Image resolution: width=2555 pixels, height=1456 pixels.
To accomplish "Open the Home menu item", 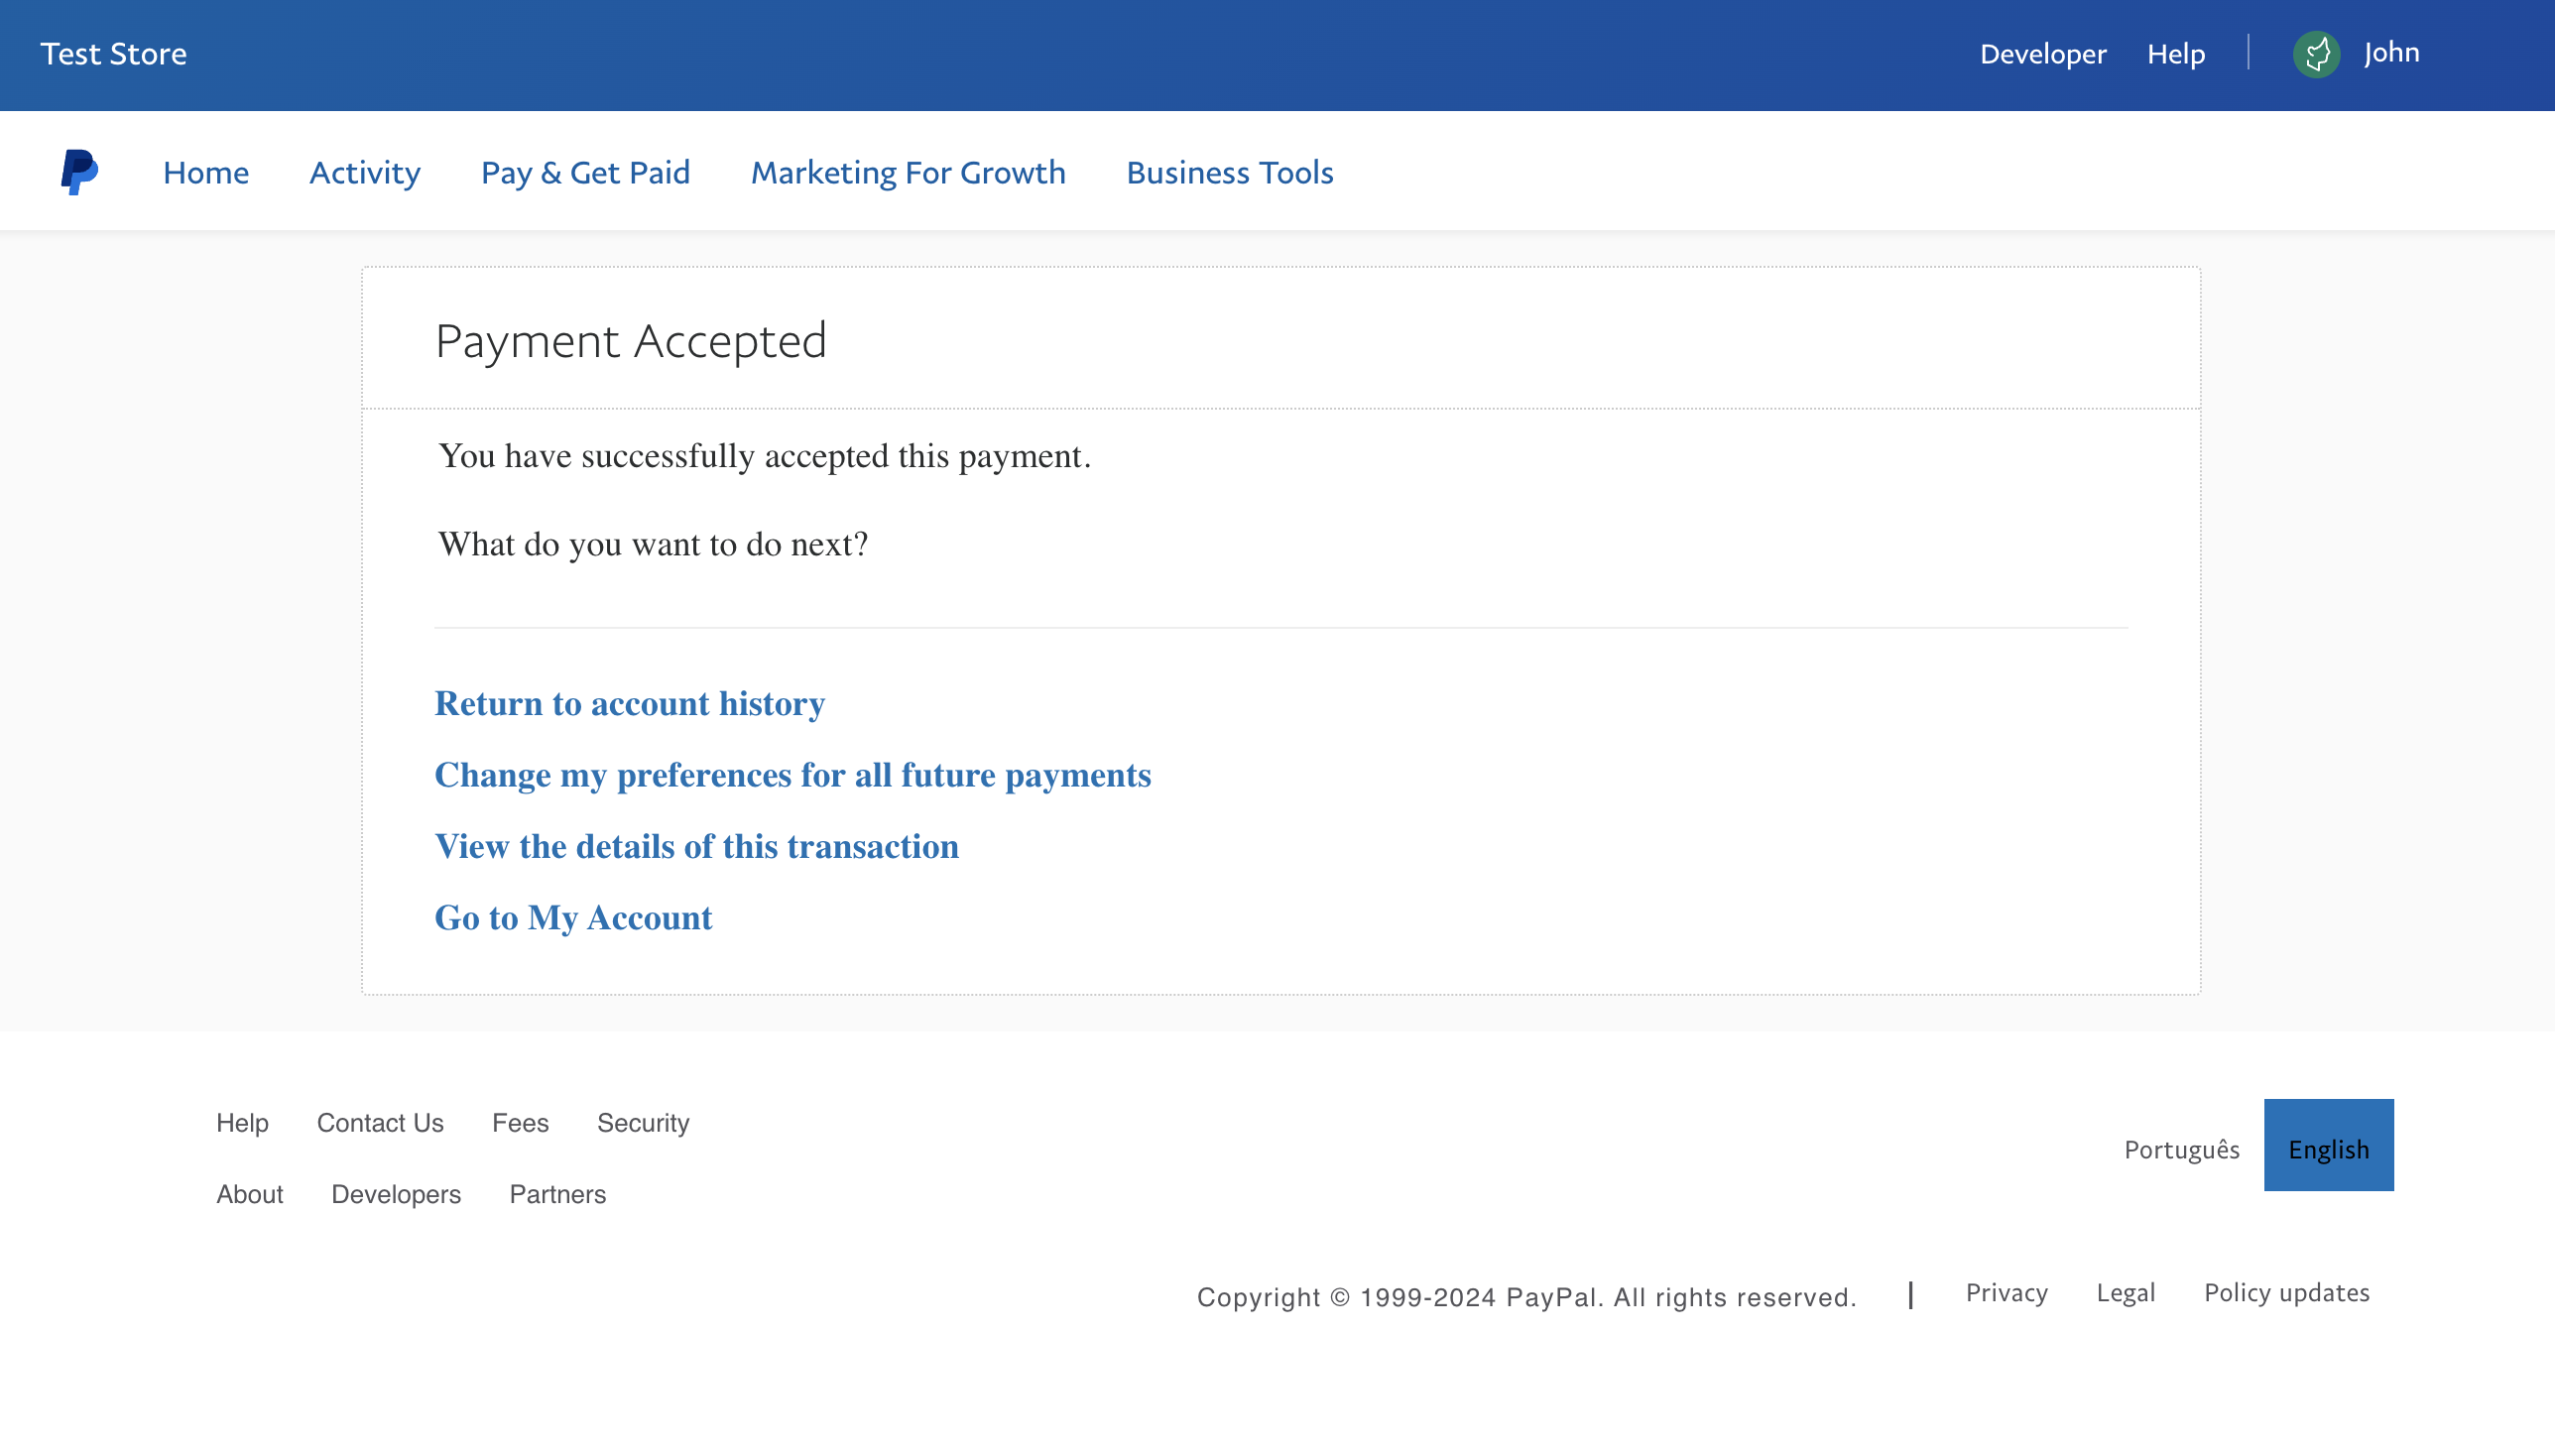I will [206, 172].
